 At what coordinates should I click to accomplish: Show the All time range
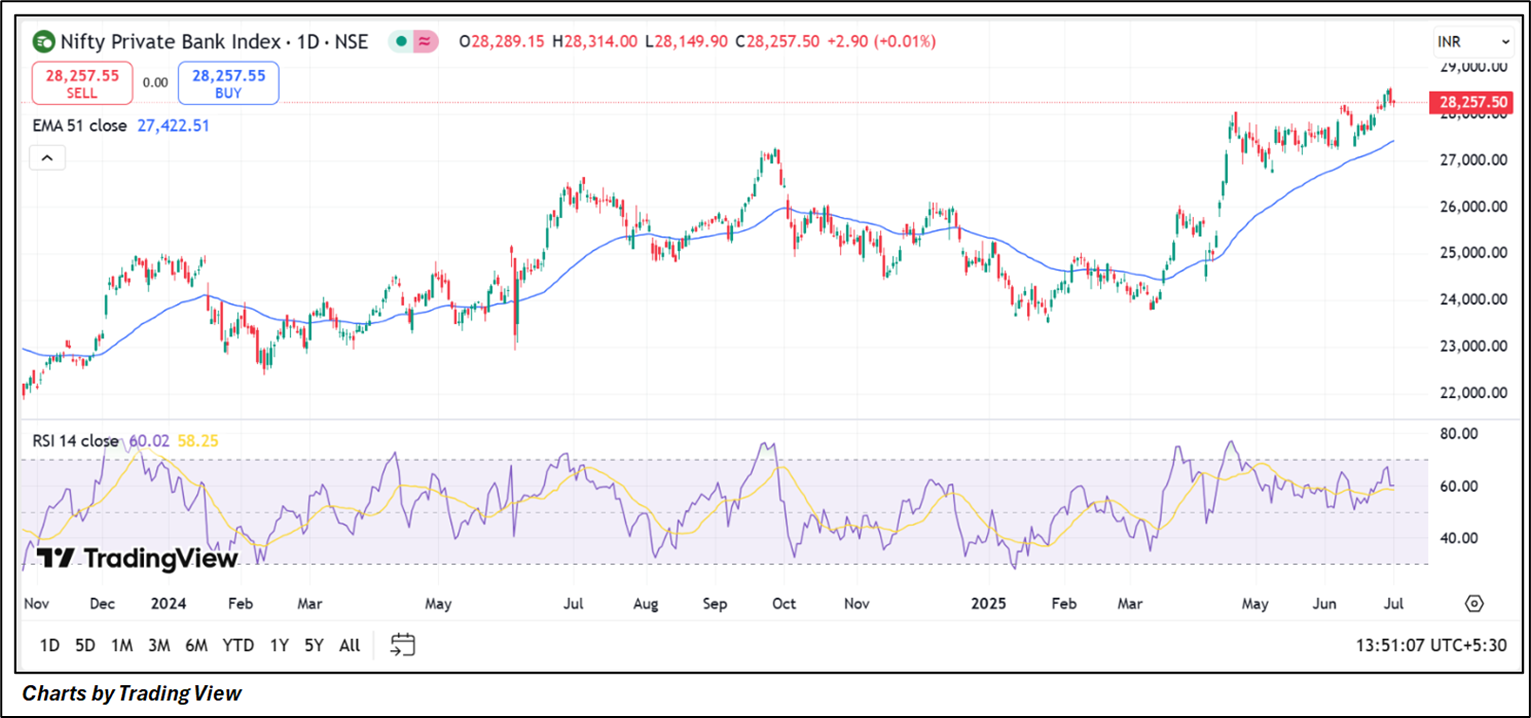tap(349, 646)
